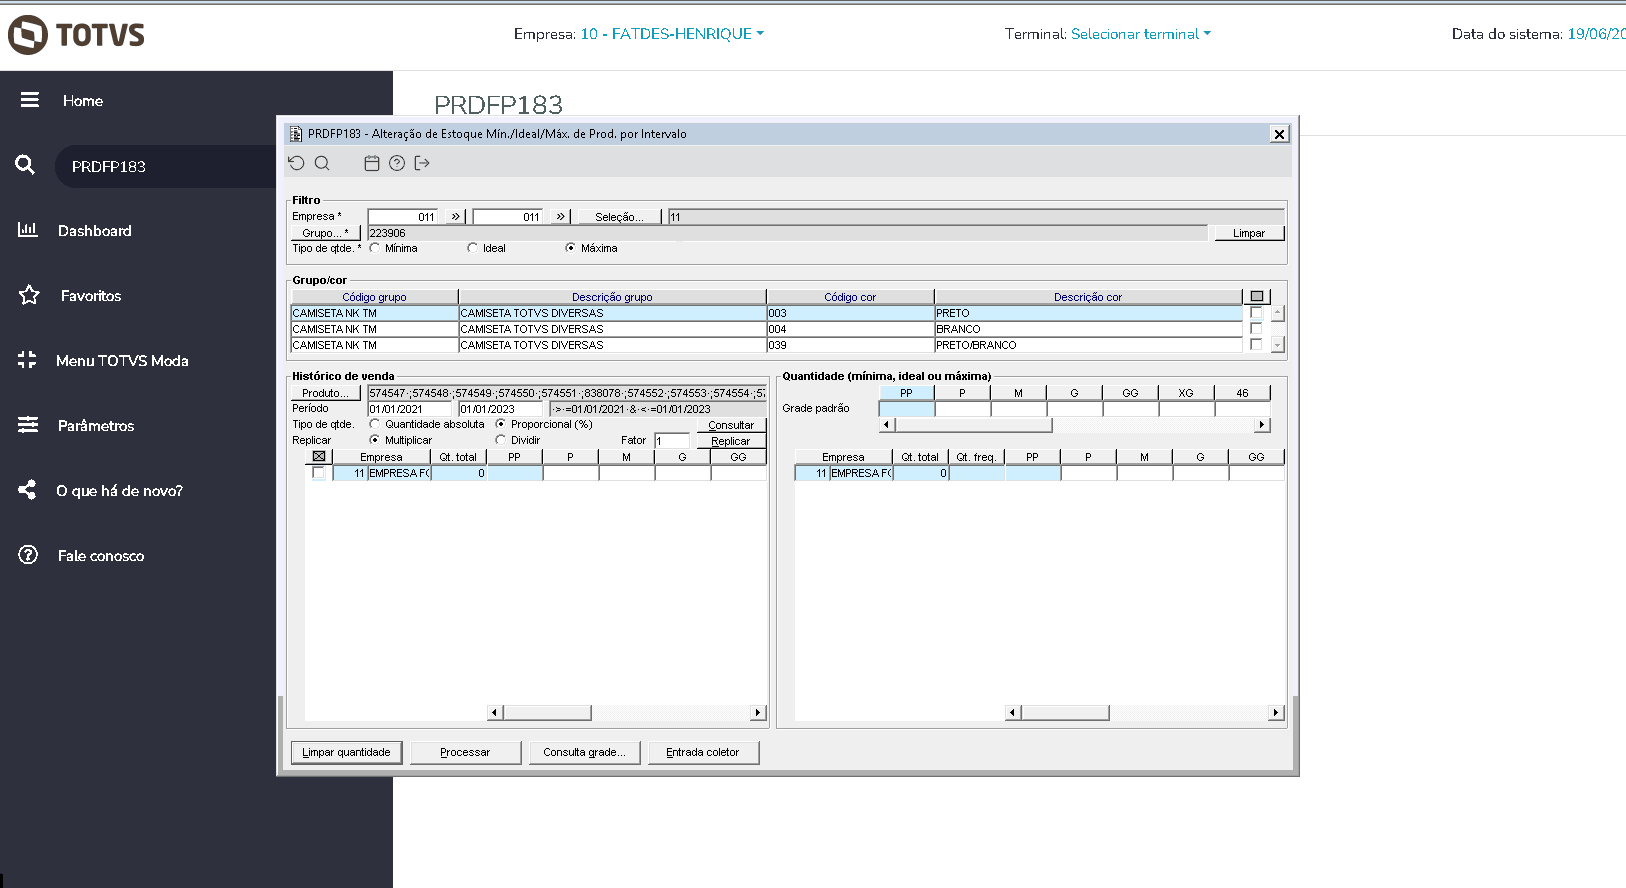The width and height of the screenshot is (1626, 888).
Task: Open the Empresa dropdown in top bar
Action: click(x=672, y=34)
